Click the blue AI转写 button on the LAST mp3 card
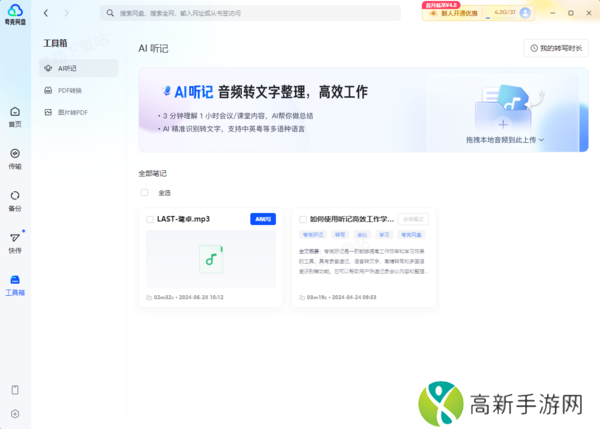The height and width of the screenshot is (429, 600). tap(263, 219)
